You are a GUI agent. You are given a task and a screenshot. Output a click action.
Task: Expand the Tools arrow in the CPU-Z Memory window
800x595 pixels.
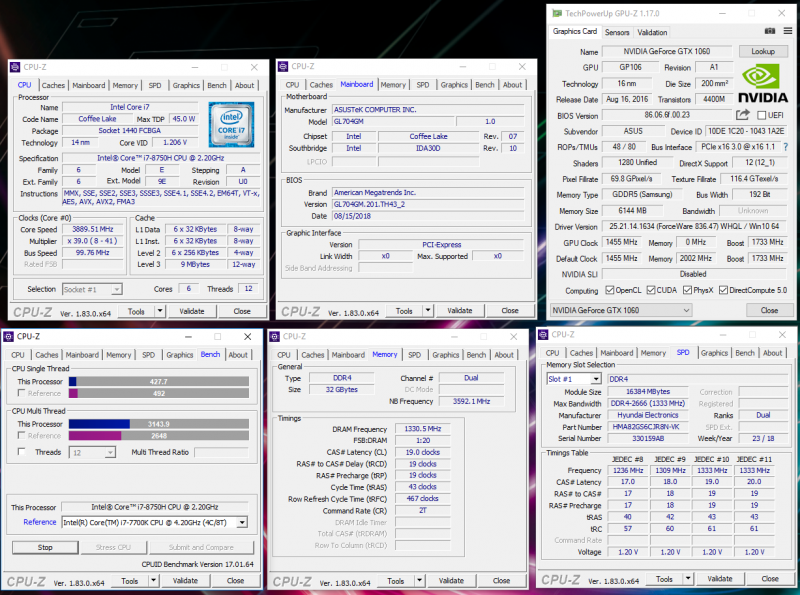pyautogui.click(x=419, y=581)
